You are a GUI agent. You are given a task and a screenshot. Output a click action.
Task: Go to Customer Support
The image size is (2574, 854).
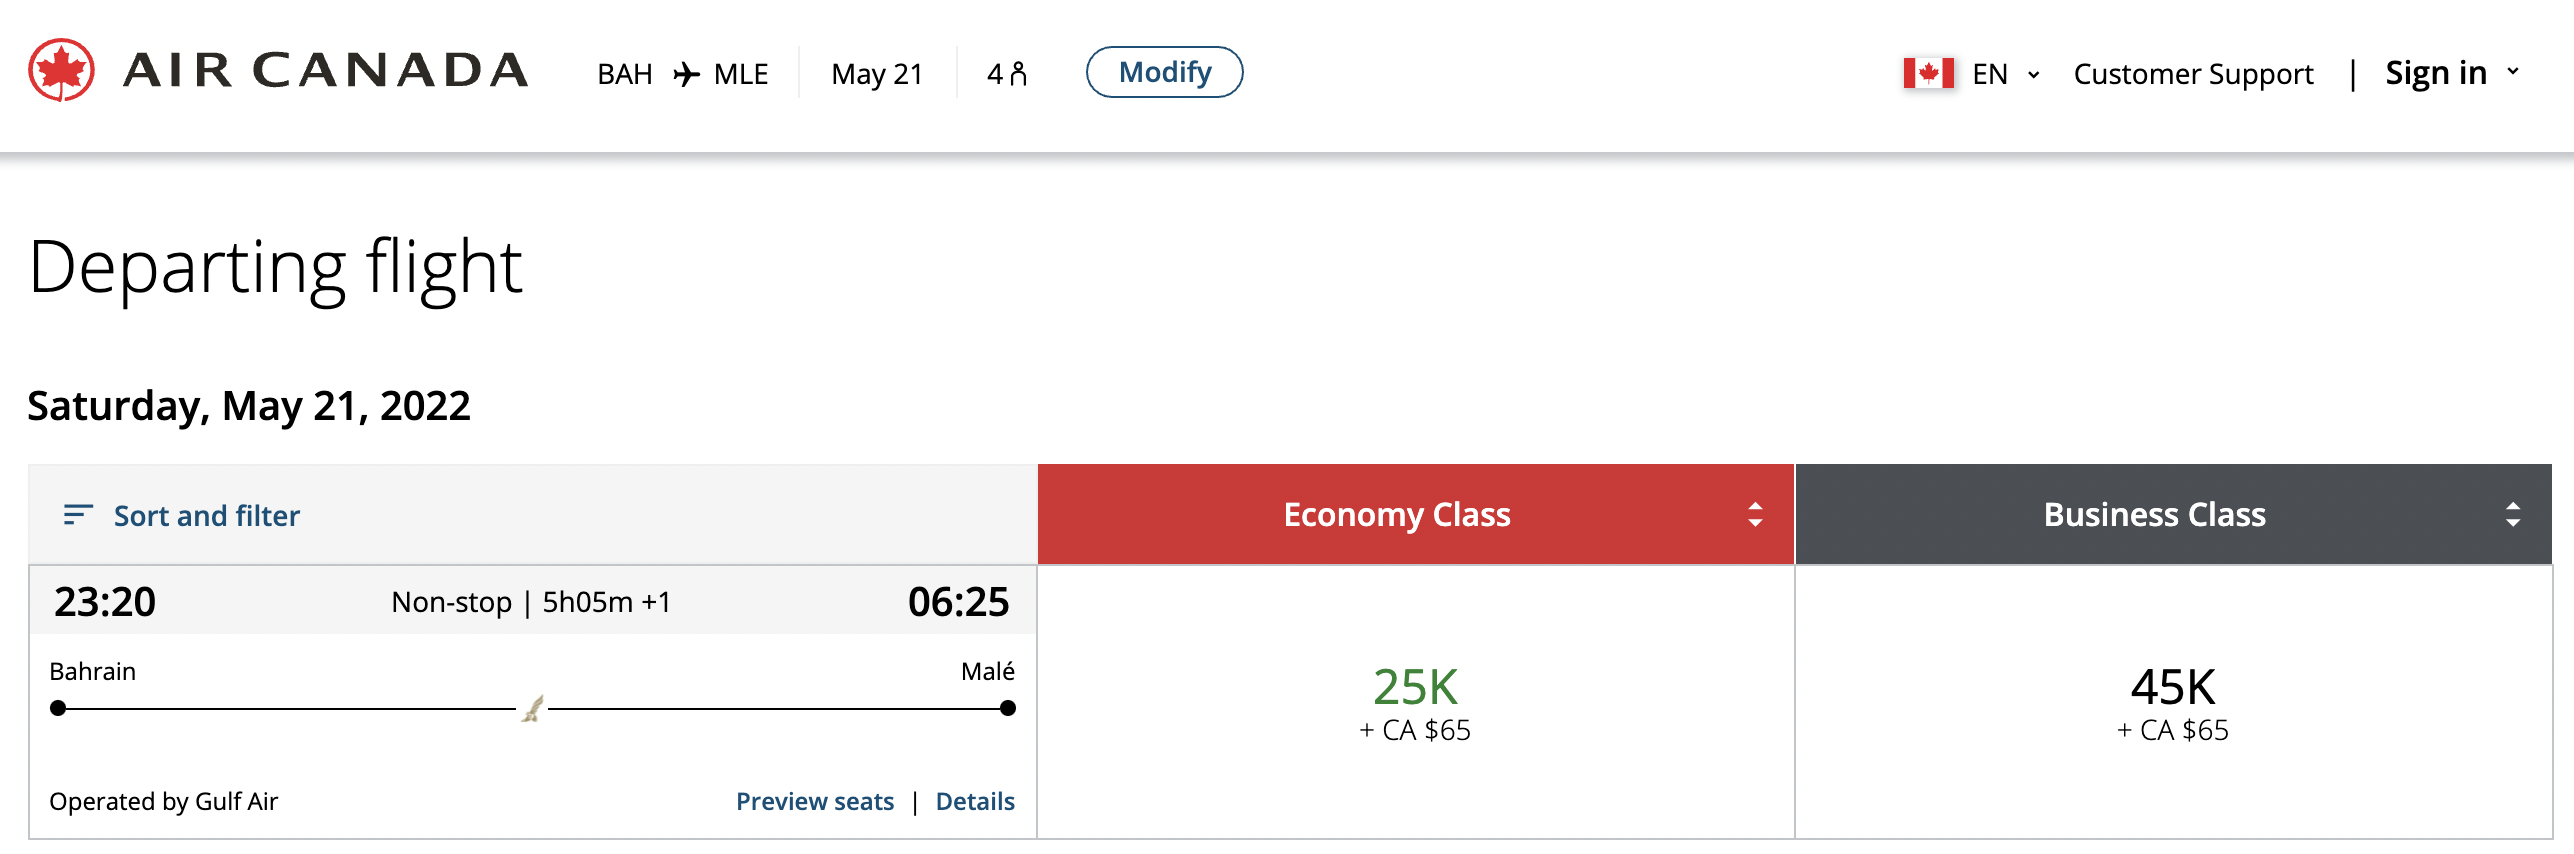2193,74
